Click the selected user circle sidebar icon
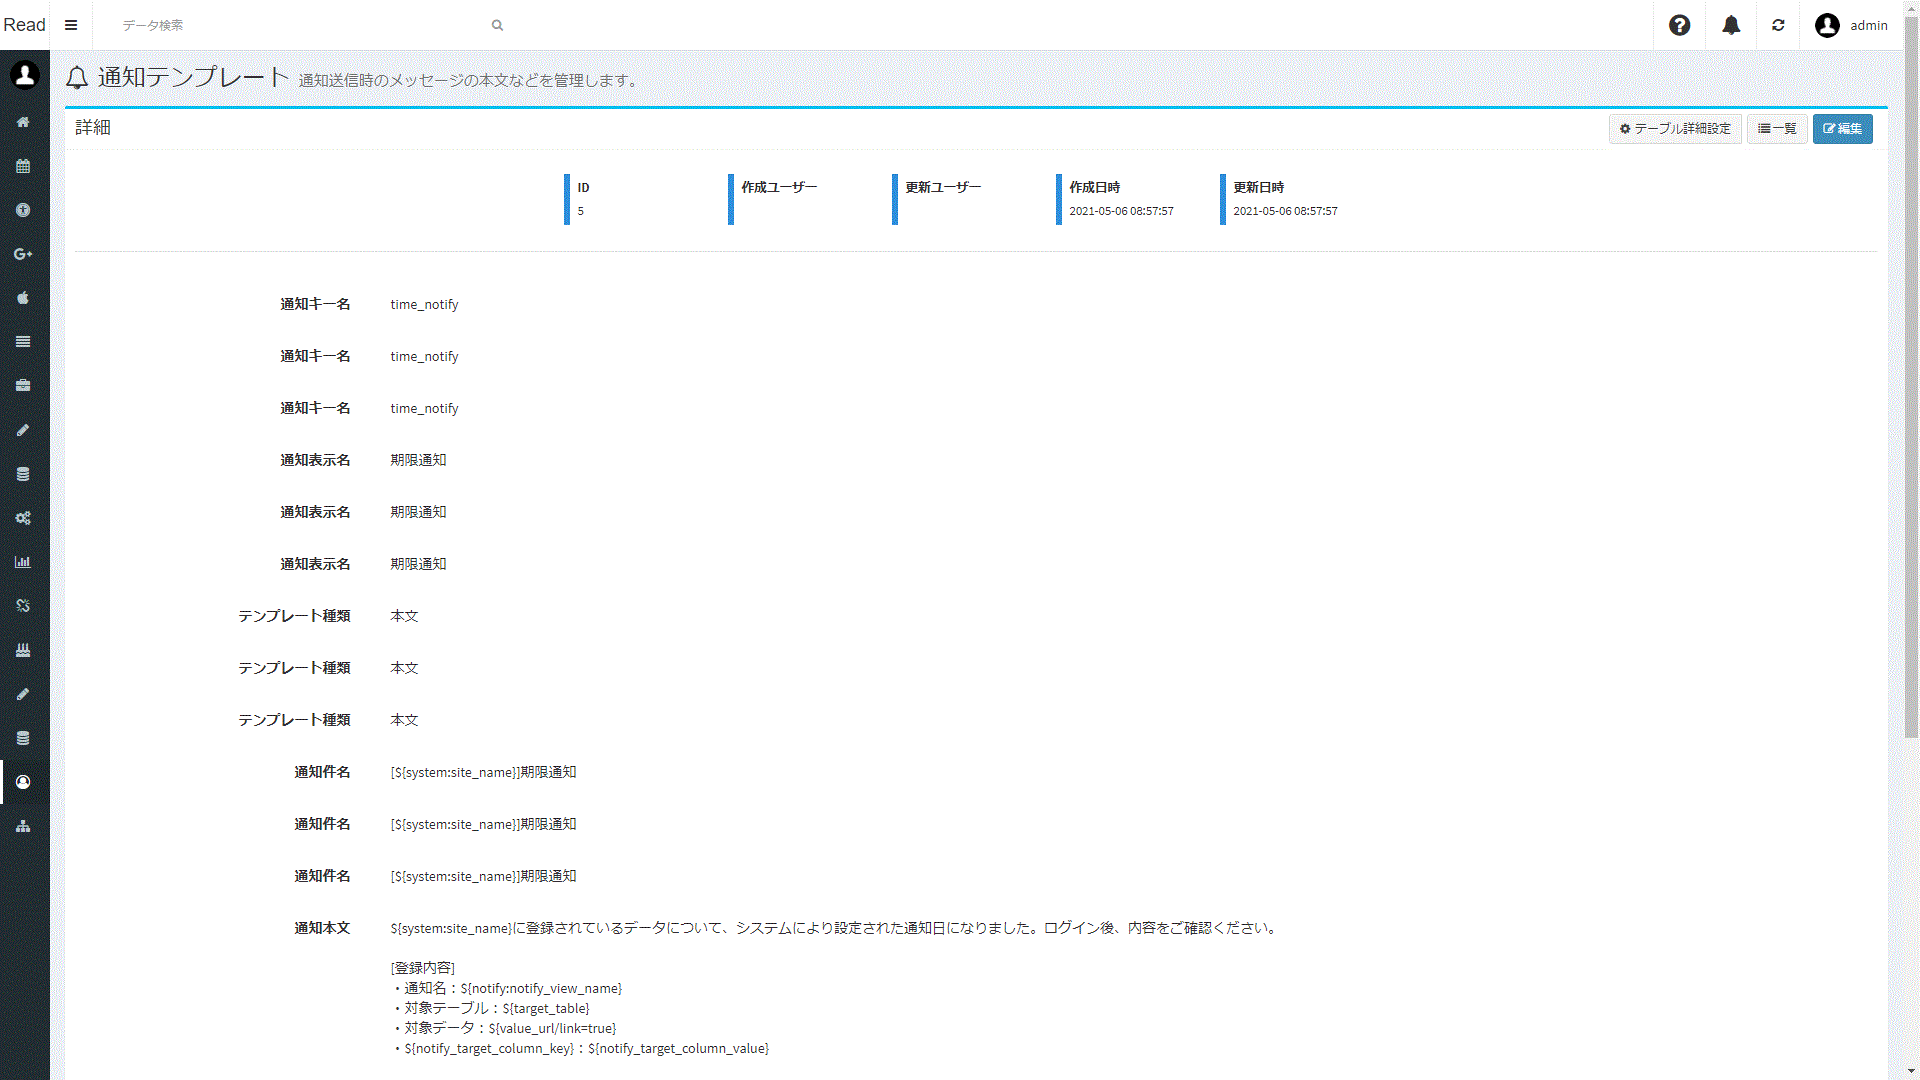1920x1080 pixels. pos(23,782)
